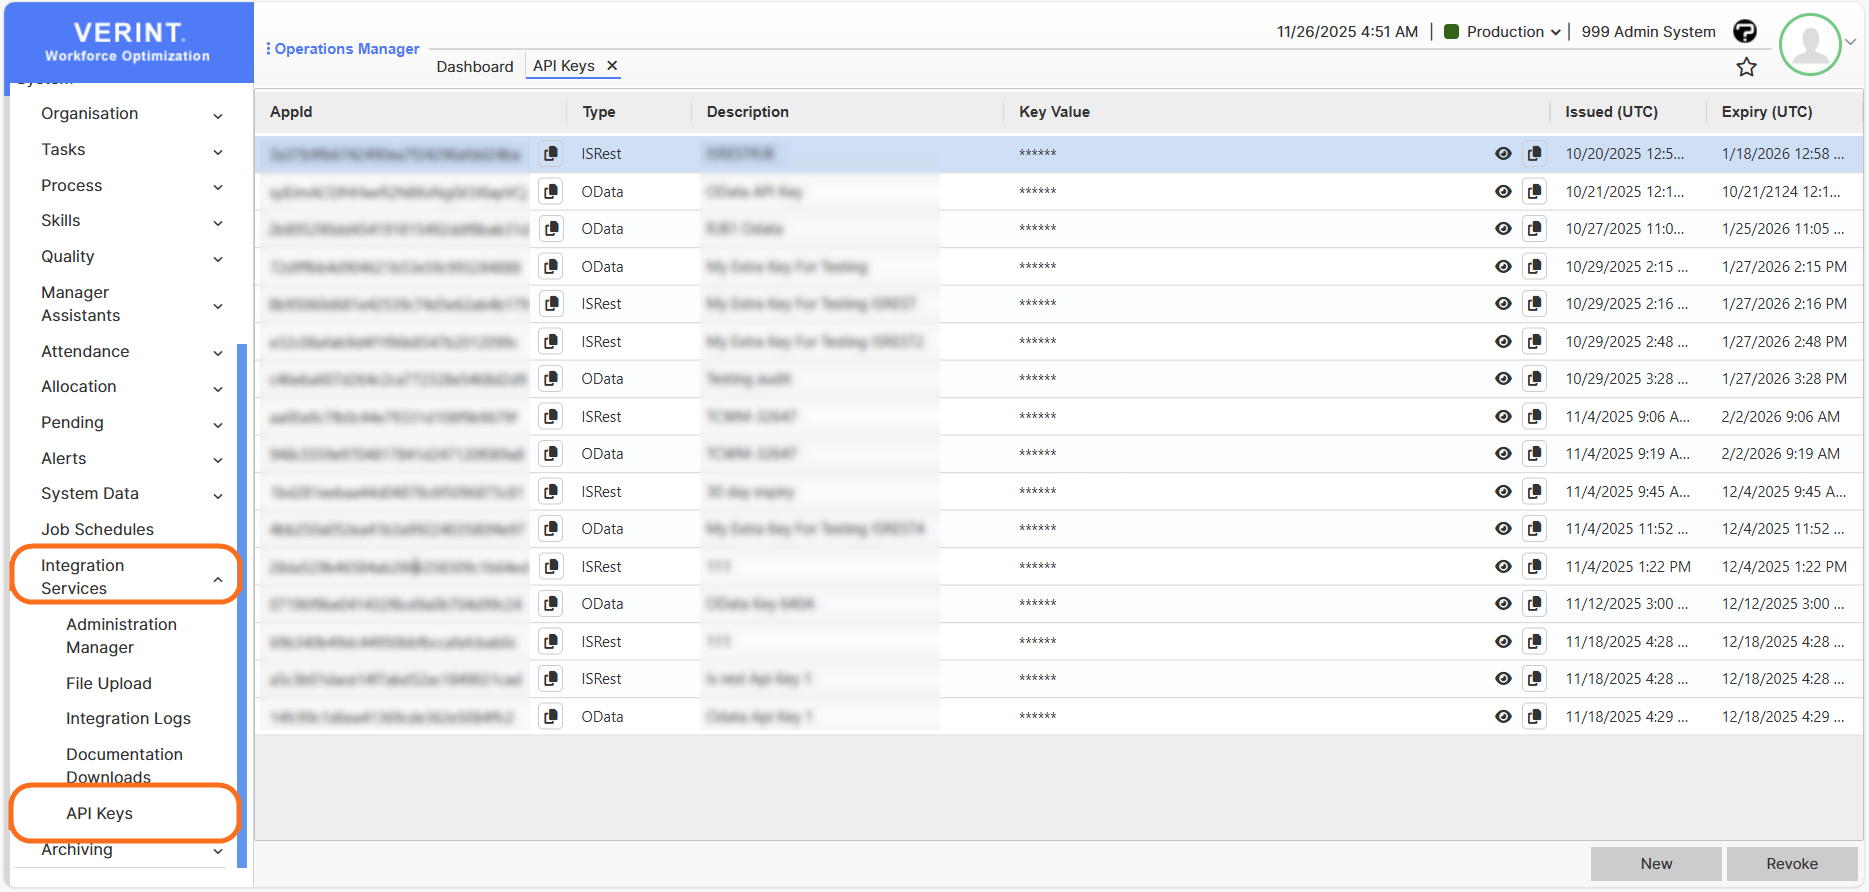The height and width of the screenshot is (892, 1869).
Task: Click the help icon beside 999 Admin System
Action: [x=1744, y=32]
